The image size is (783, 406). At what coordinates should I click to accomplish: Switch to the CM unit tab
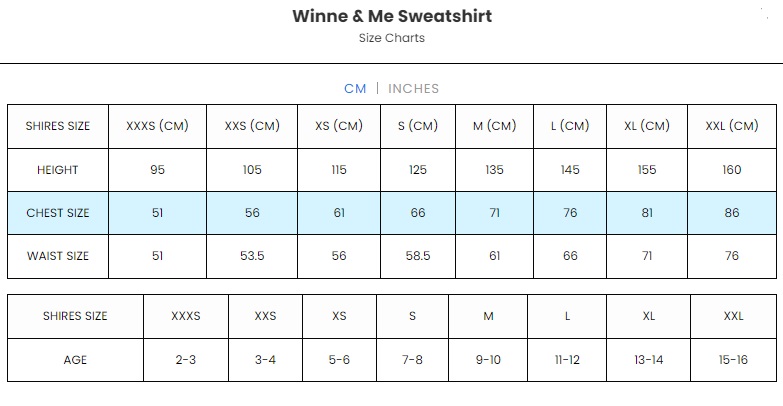(355, 88)
